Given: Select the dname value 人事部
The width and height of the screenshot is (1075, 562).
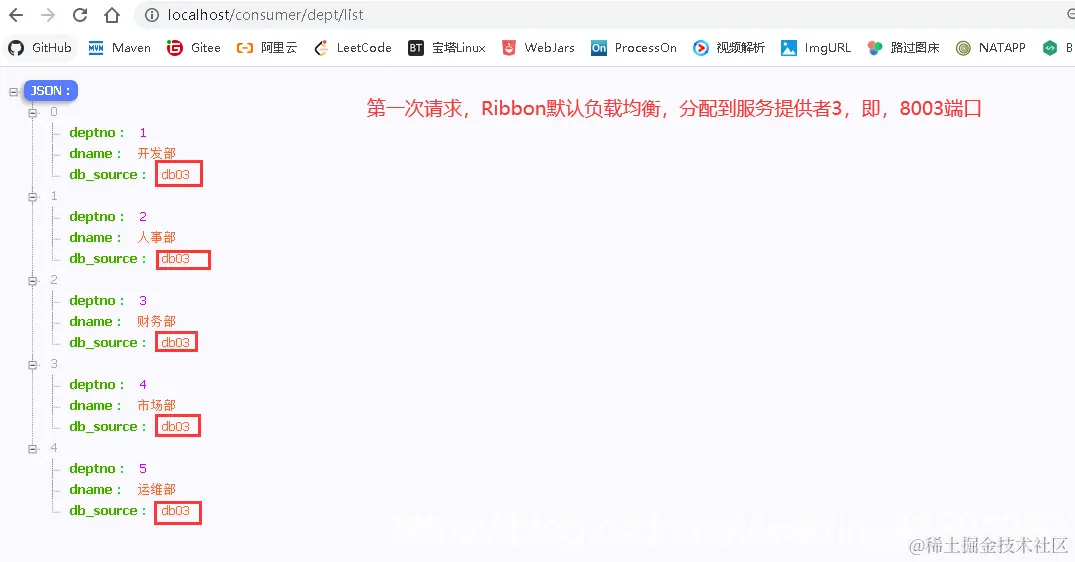Looking at the screenshot, I should [156, 237].
